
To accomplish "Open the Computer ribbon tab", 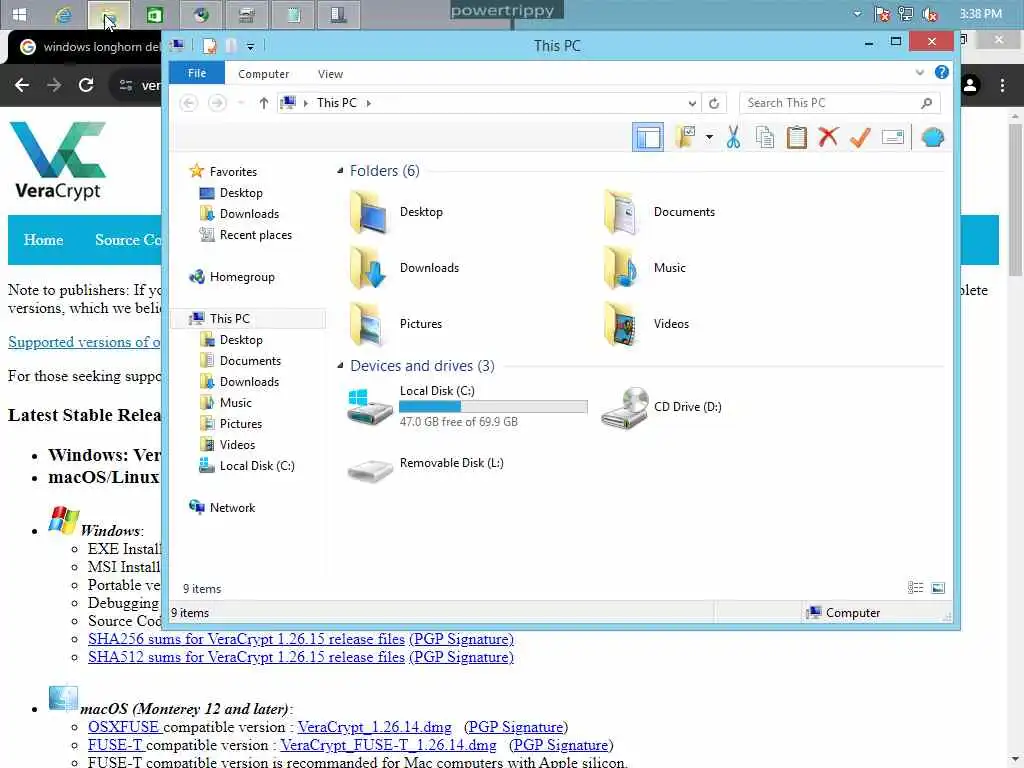I will point(263,74).
